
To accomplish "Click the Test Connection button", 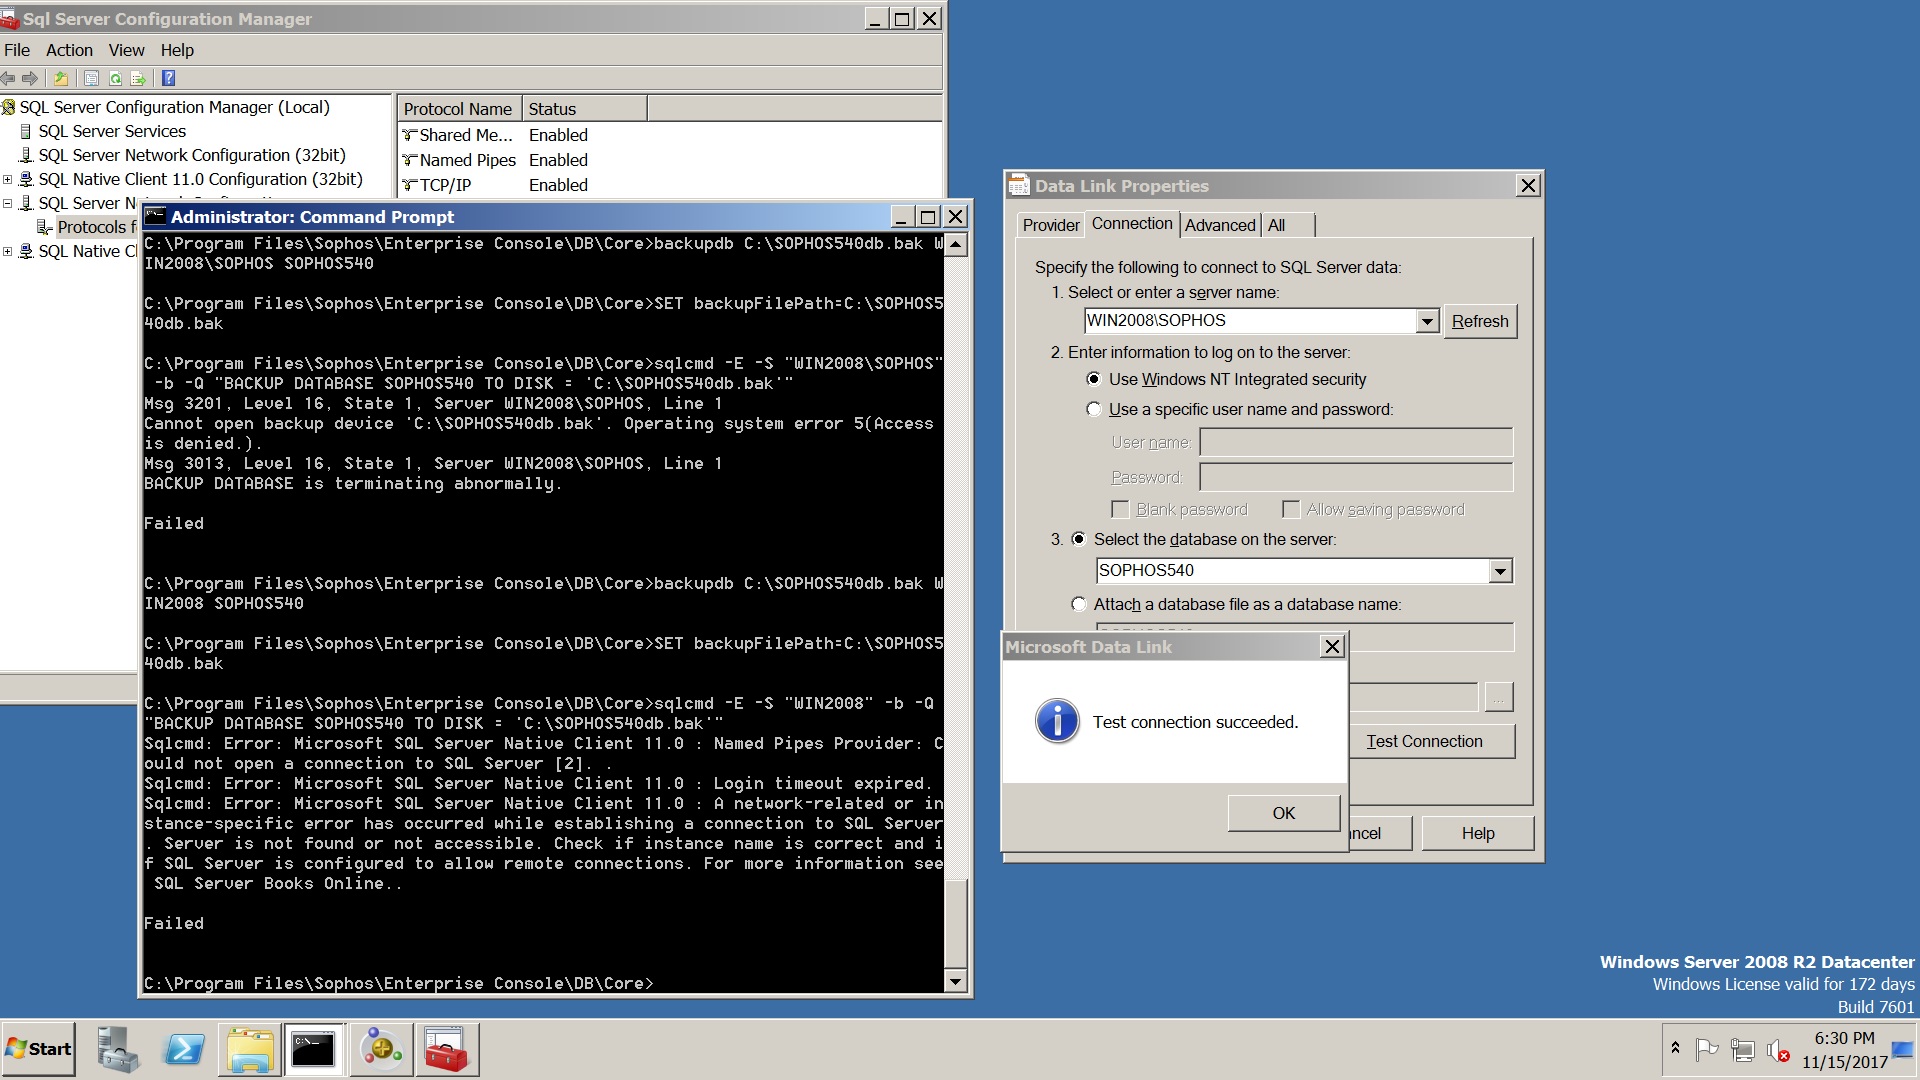I will pos(1431,741).
